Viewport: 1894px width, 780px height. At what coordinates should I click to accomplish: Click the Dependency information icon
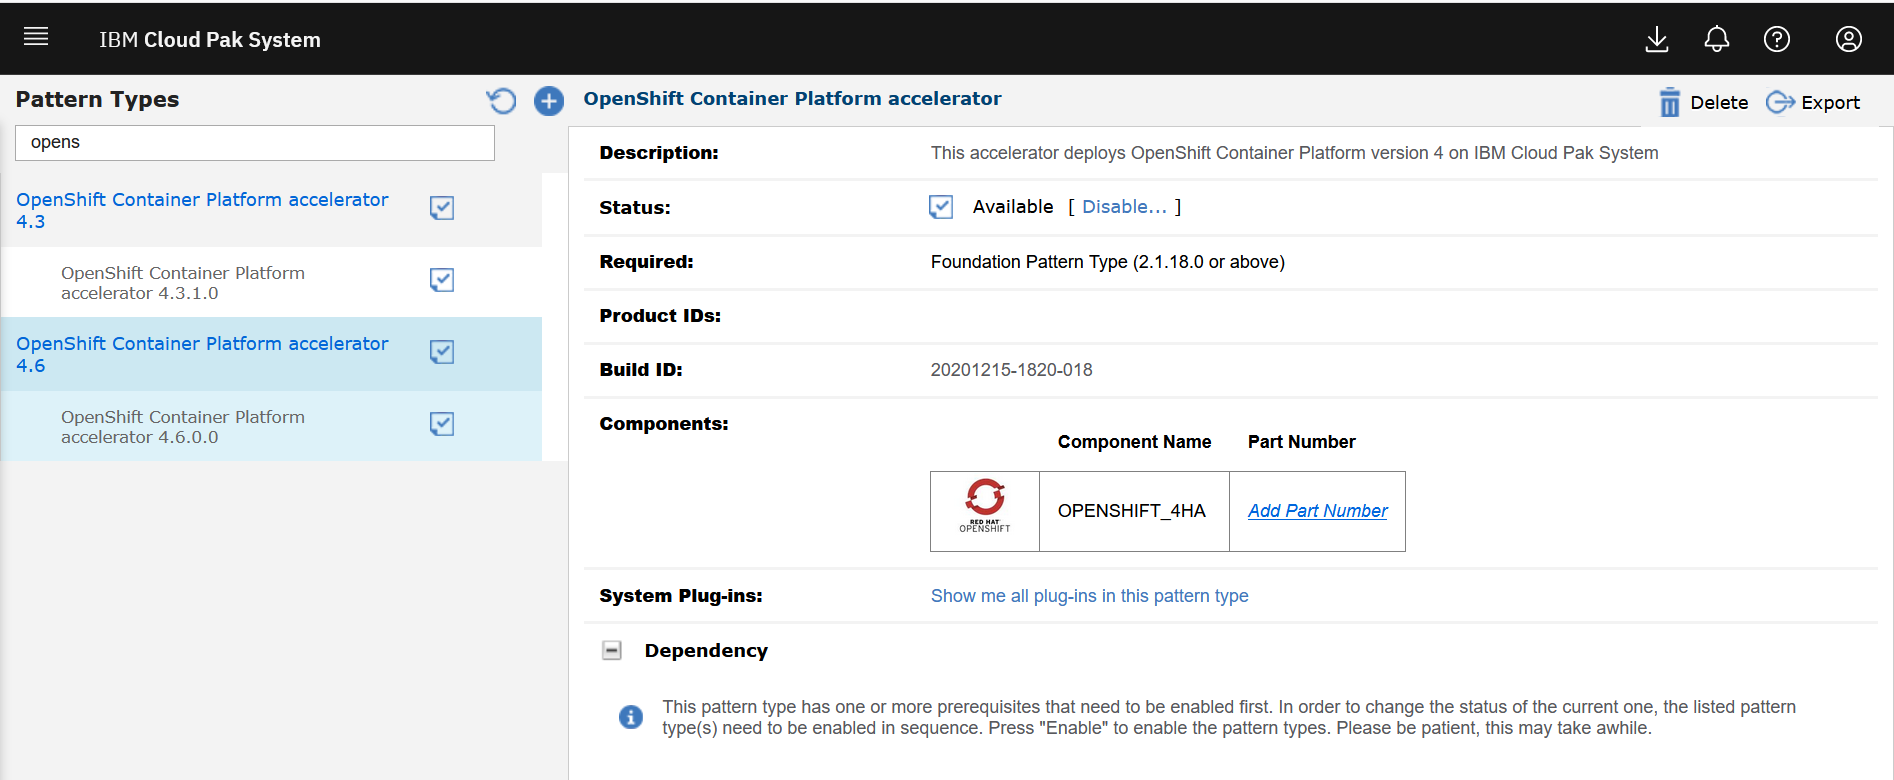tap(631, 717)
